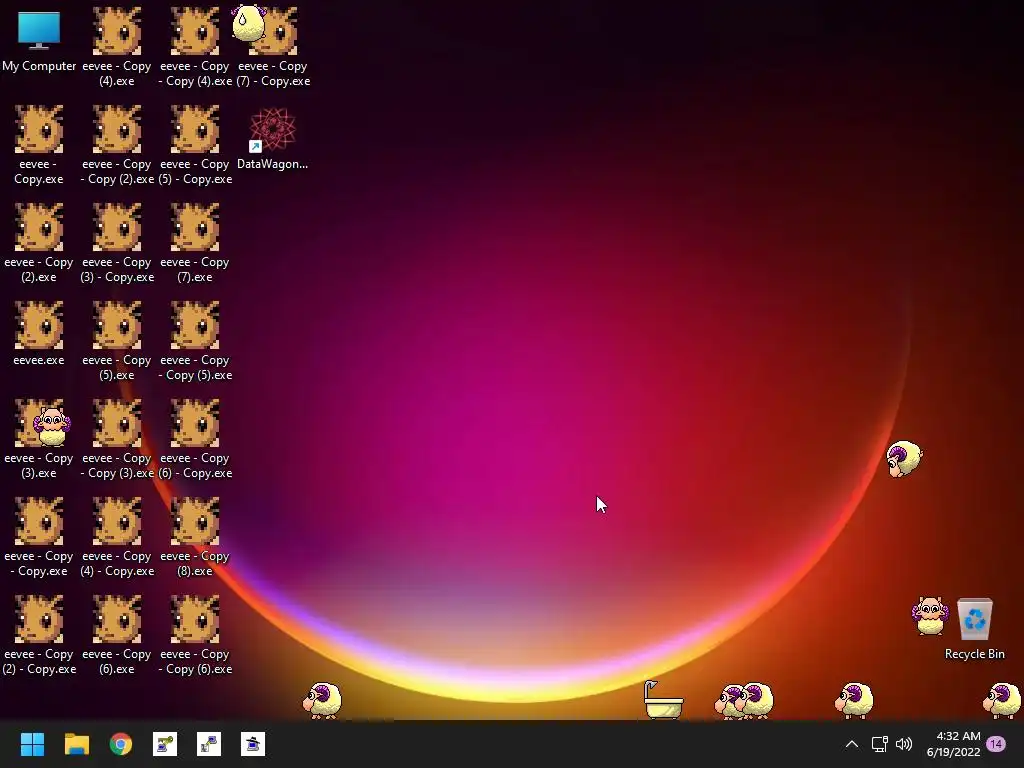Click the bathtub desktop pet above taskbar
Image resolution: width=1024 pixels, height=768 pixels.
(x=662, y=699)
